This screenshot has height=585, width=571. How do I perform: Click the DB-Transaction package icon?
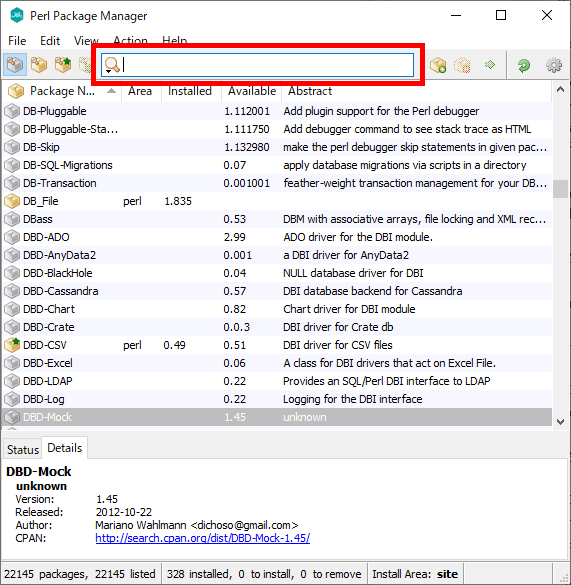12,183
